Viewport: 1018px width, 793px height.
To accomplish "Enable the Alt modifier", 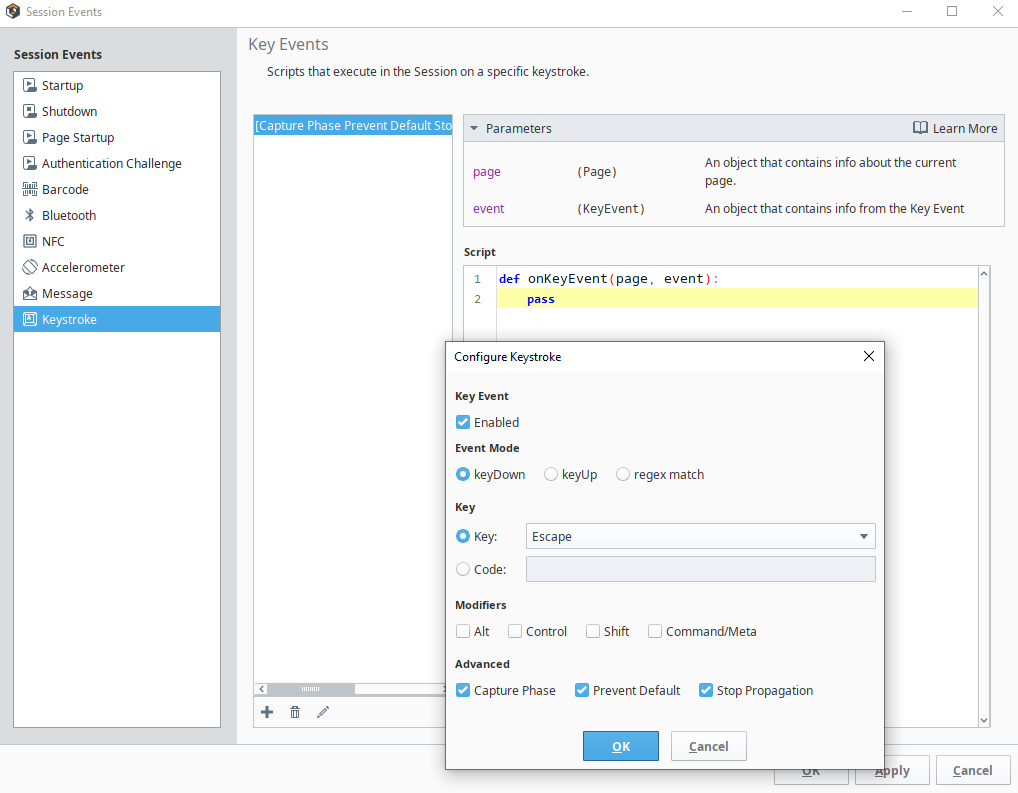I will (463, 631).
